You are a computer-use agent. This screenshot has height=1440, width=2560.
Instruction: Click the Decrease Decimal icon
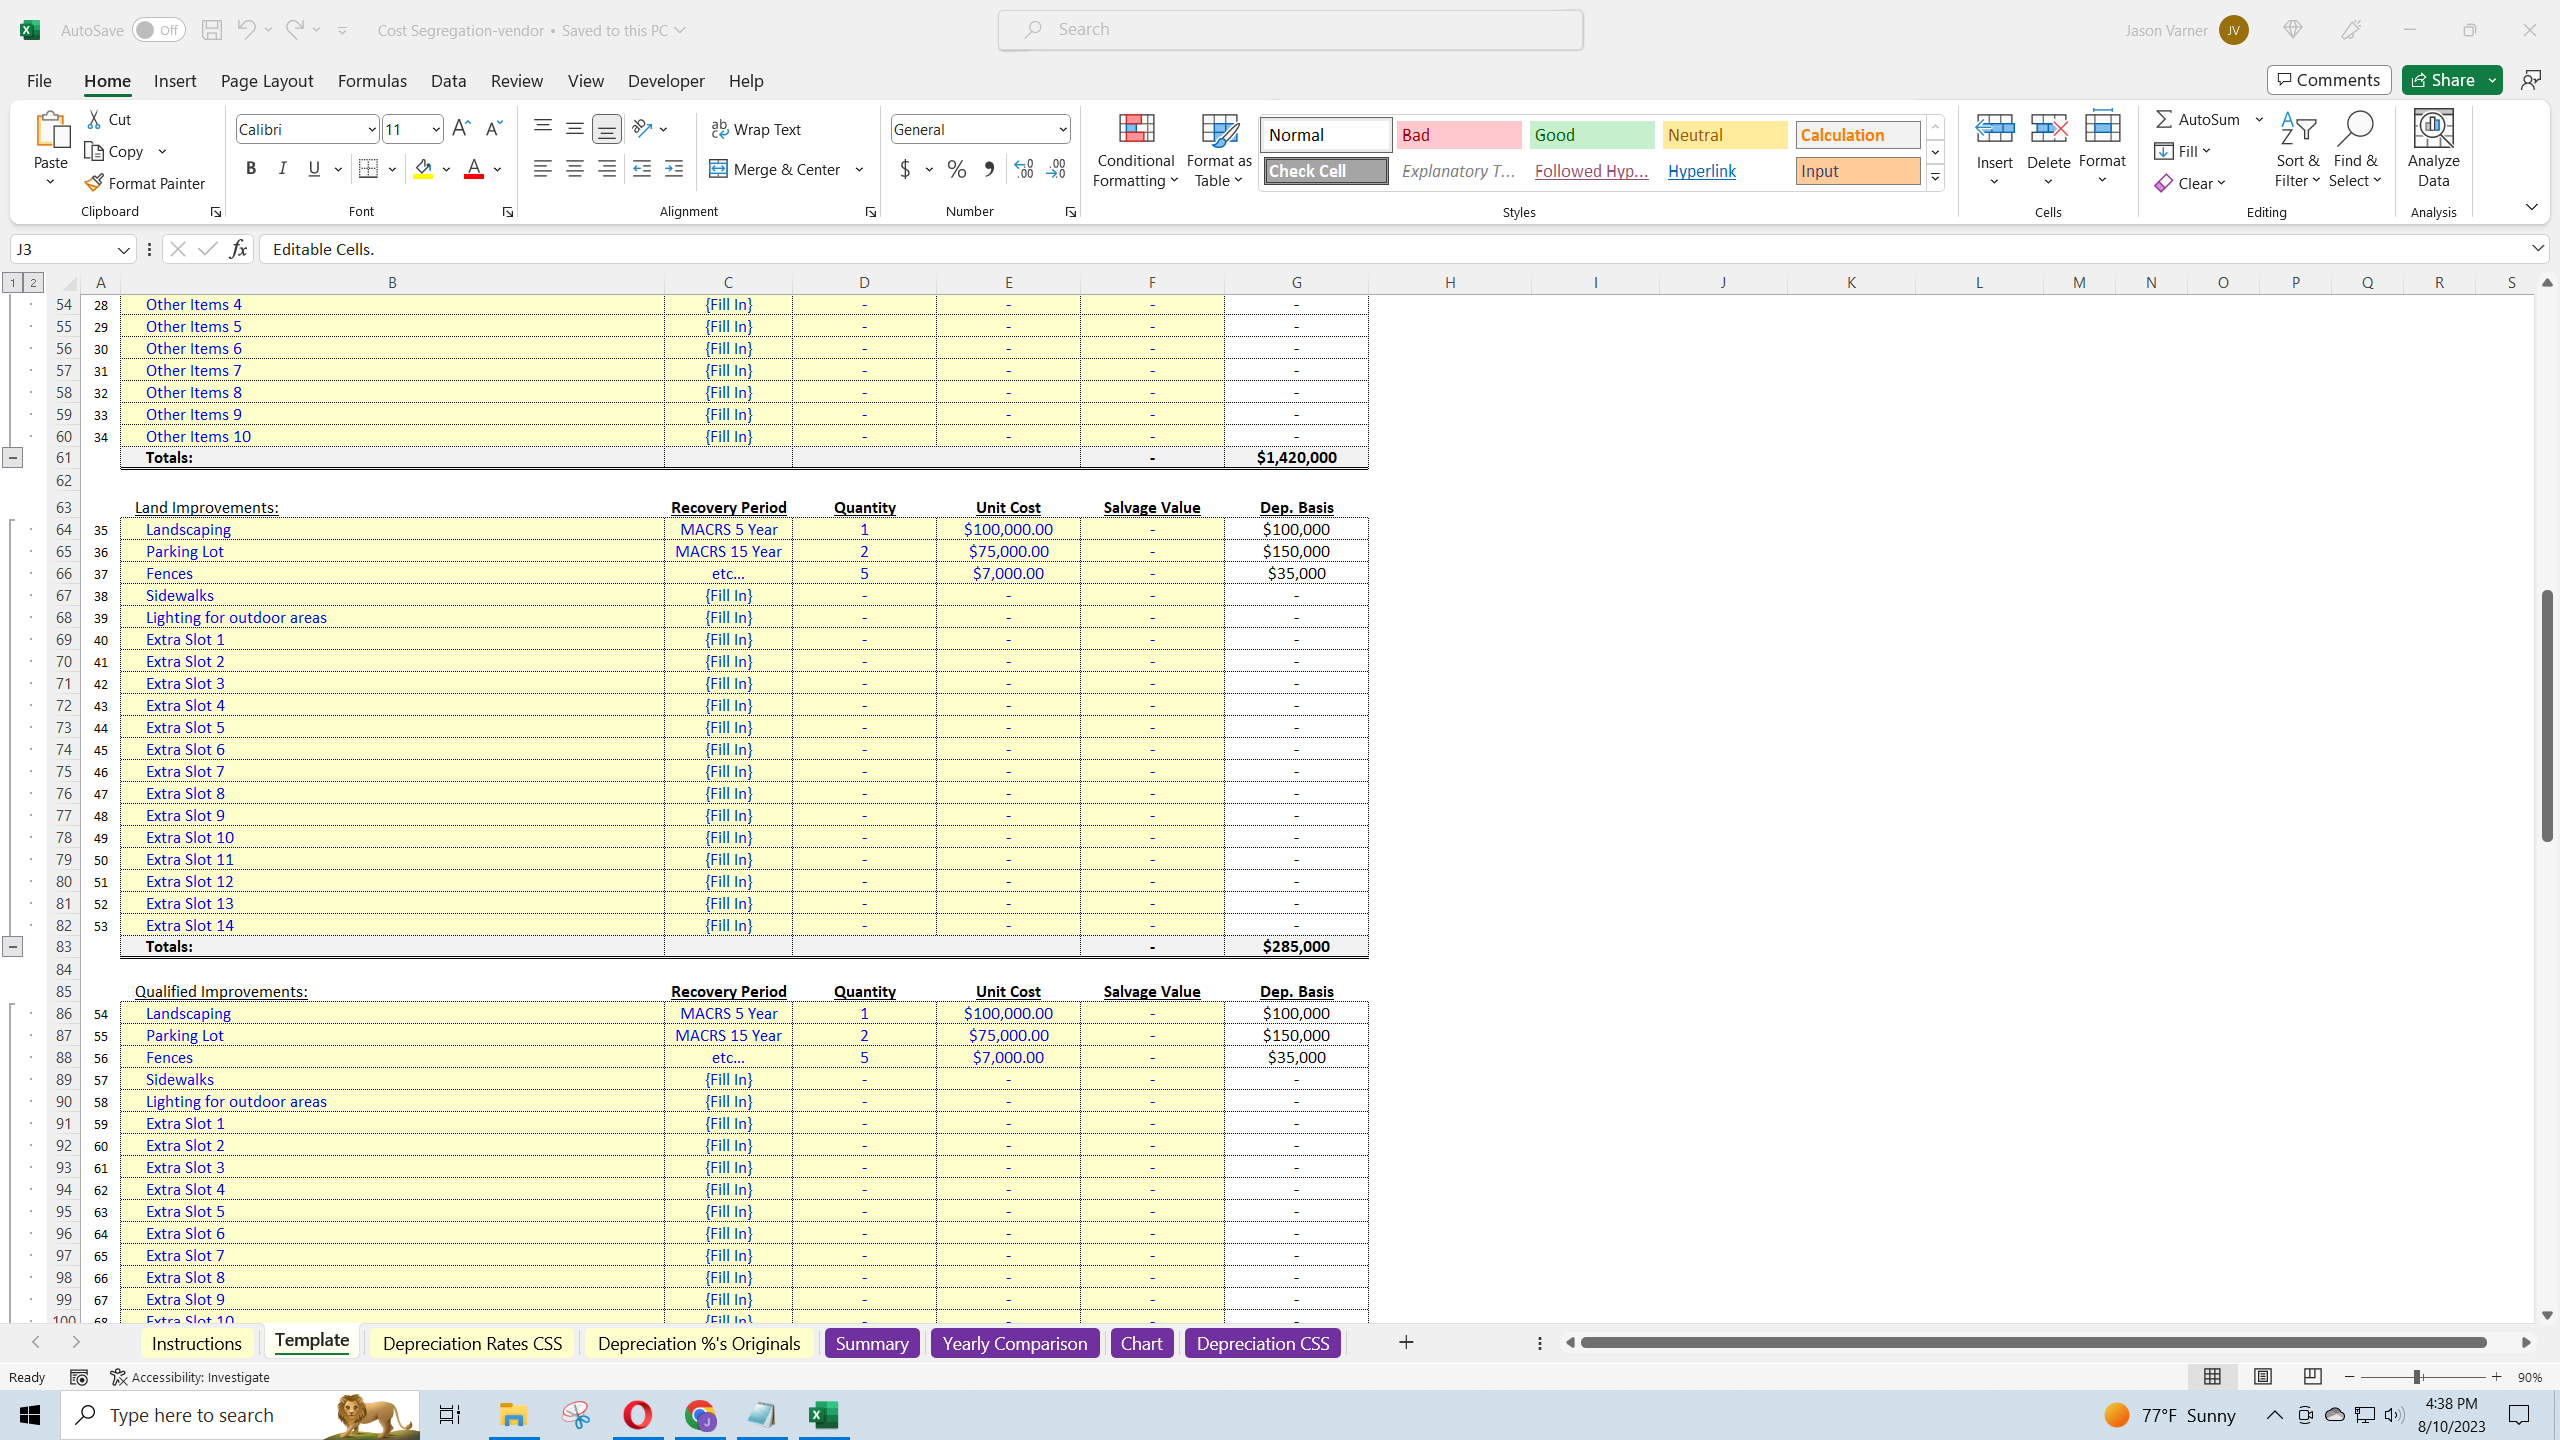coord(1056,169)
